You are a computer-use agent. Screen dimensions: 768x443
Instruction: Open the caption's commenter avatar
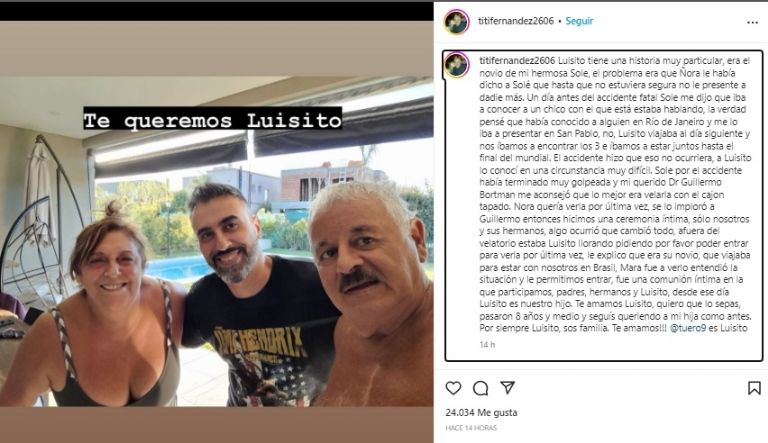pyautogui.click(x=457, y=65)
